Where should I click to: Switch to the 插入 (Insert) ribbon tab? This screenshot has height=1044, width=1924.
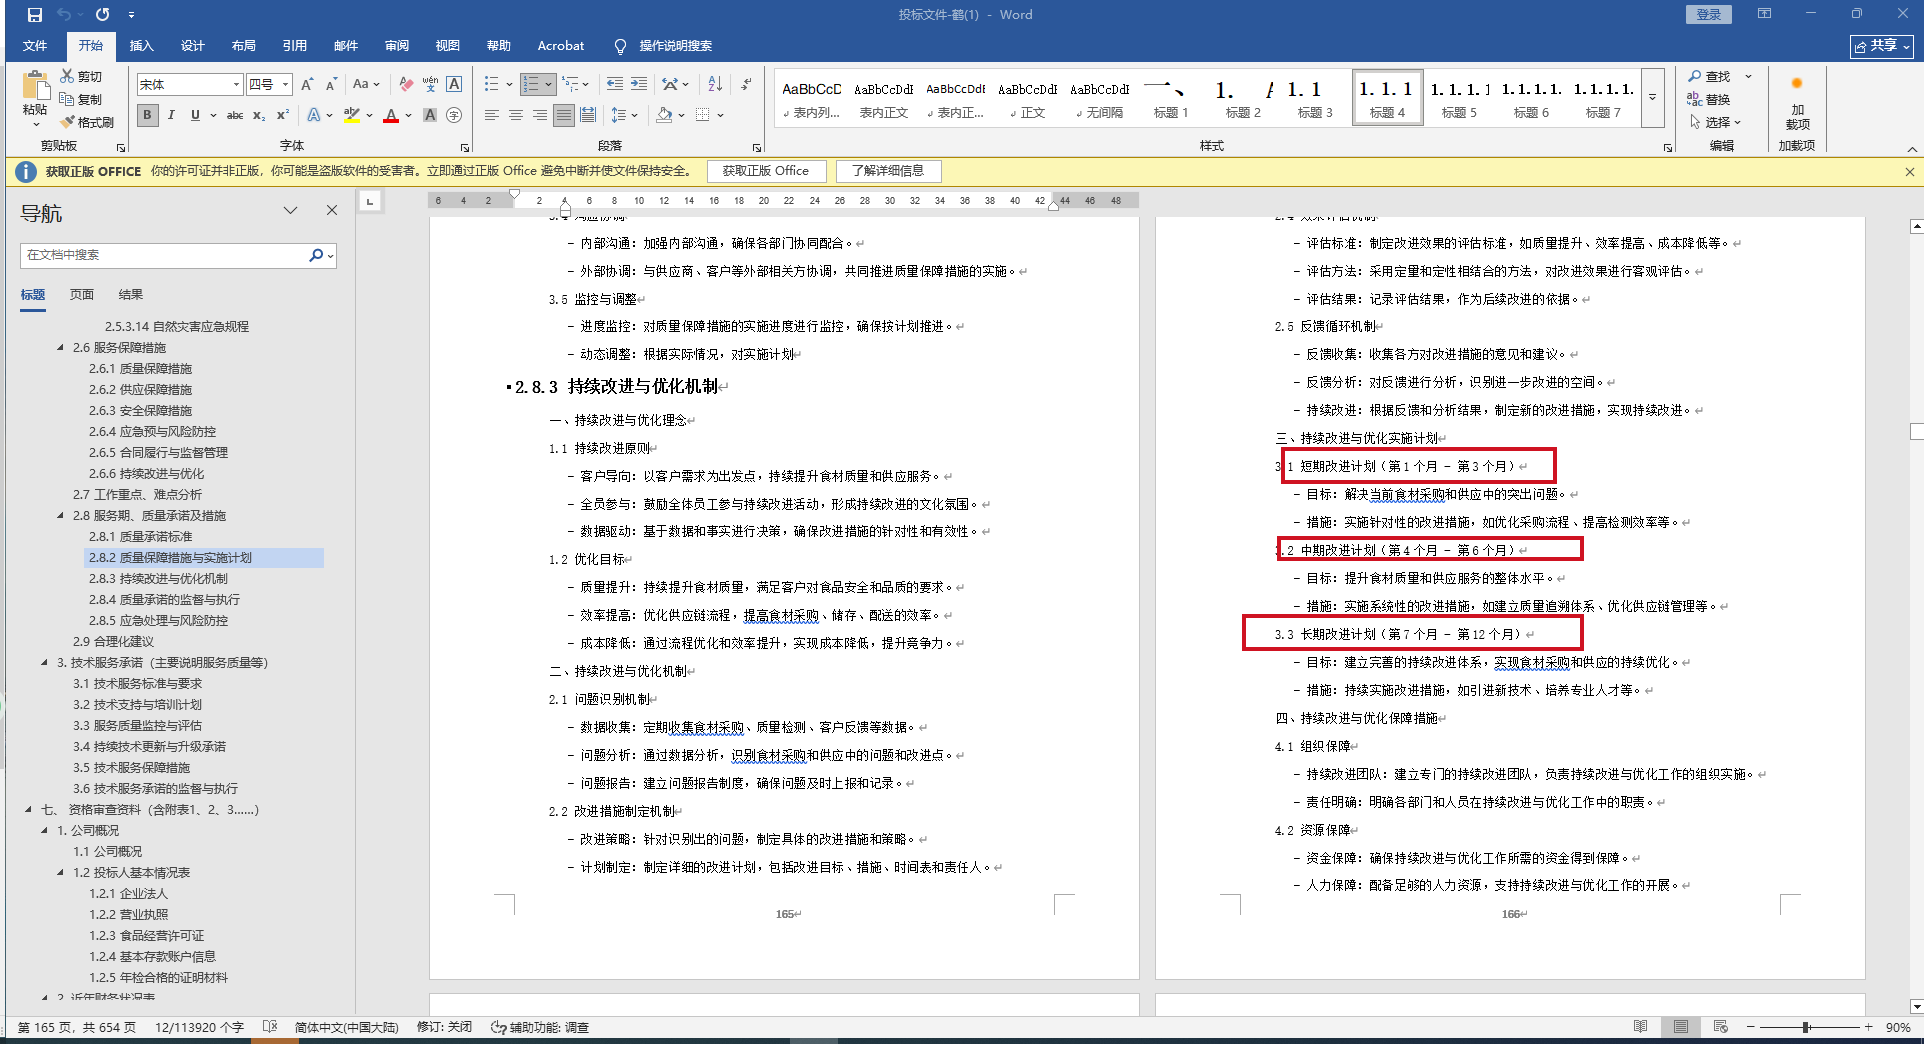coord(142,46)
